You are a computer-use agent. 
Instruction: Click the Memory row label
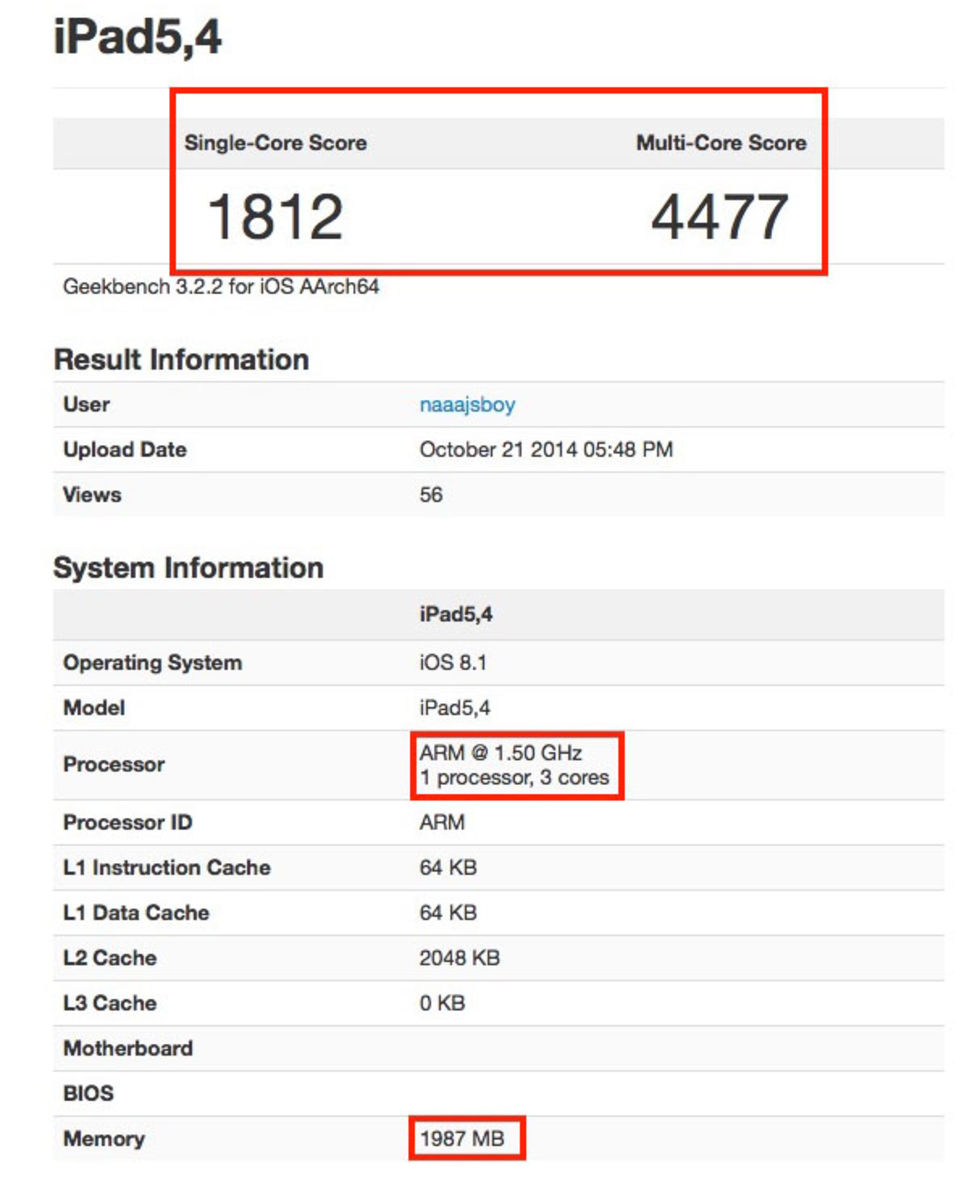point(104,1139)
